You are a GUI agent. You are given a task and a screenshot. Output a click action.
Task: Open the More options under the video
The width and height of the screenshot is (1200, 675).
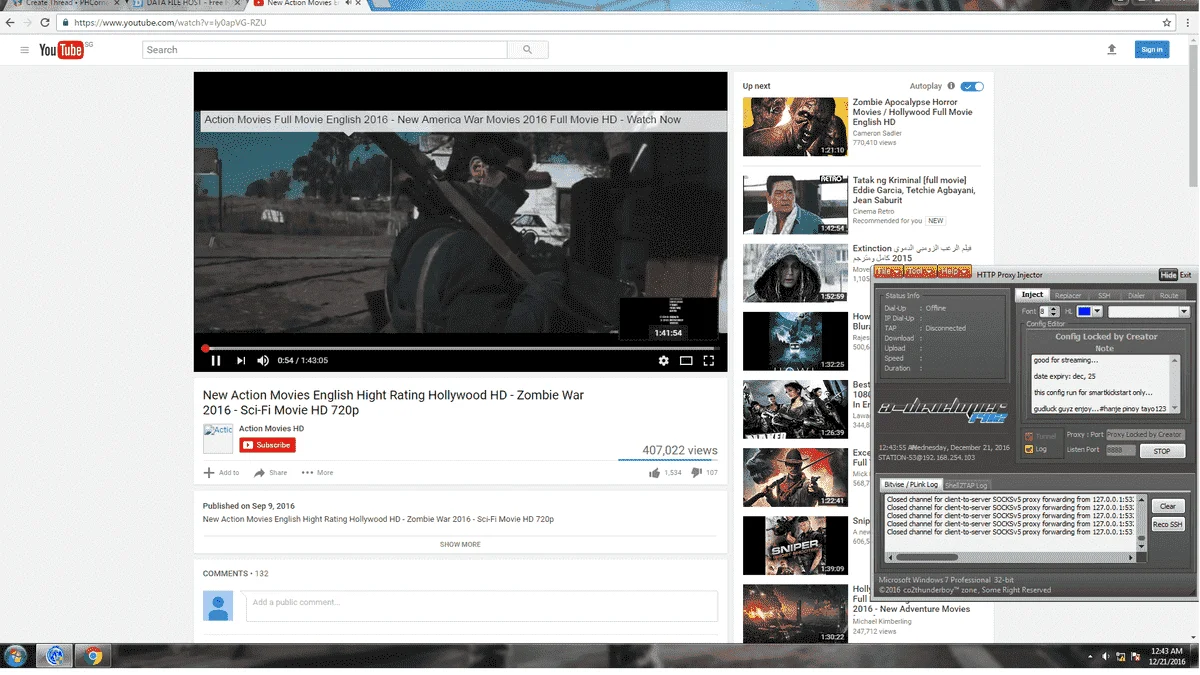(x=318, y=473)
